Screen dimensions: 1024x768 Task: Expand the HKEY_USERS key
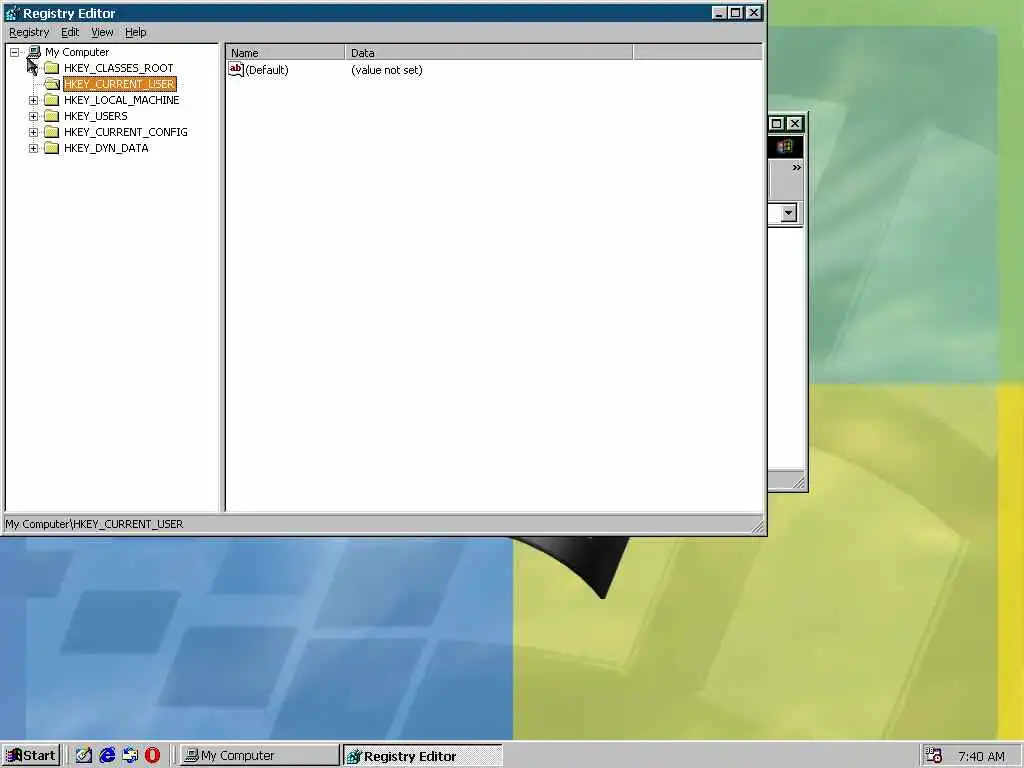point(33,116)
